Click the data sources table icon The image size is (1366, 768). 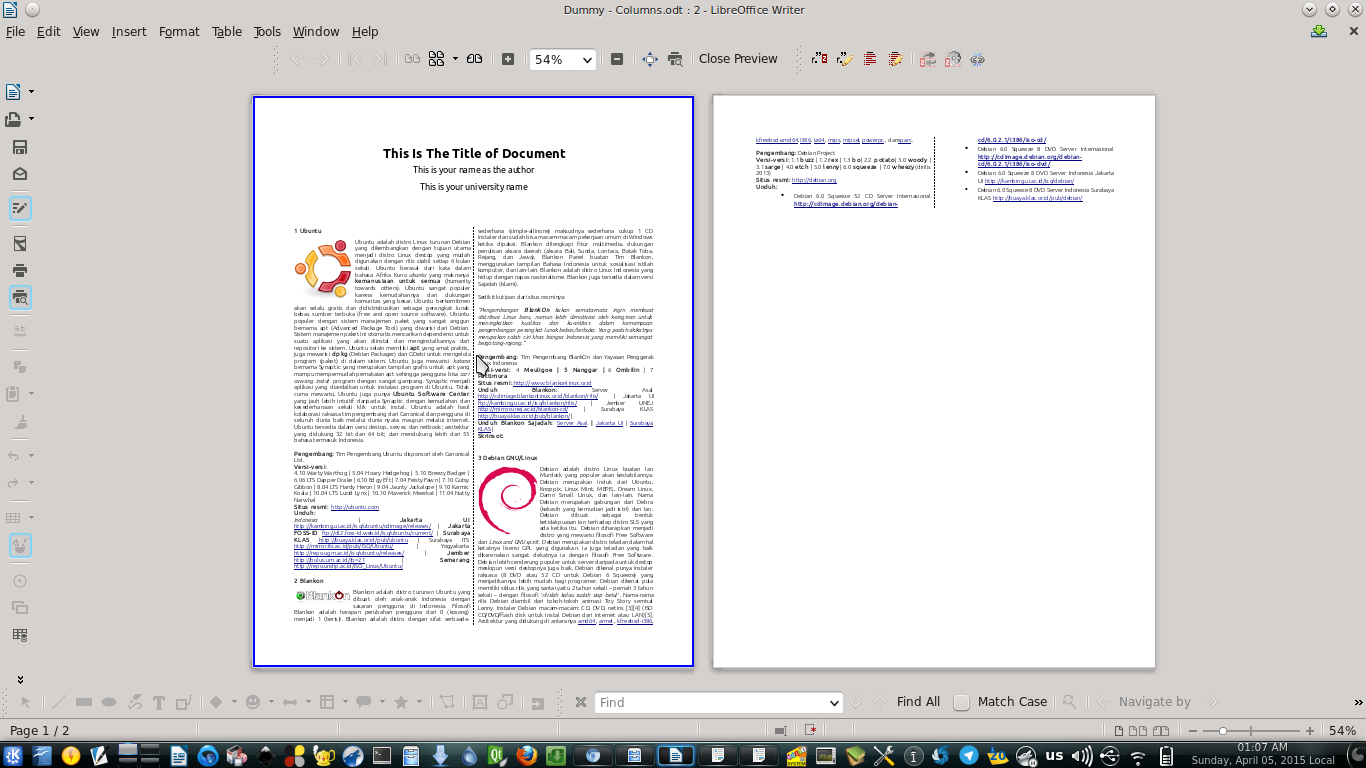19,634
